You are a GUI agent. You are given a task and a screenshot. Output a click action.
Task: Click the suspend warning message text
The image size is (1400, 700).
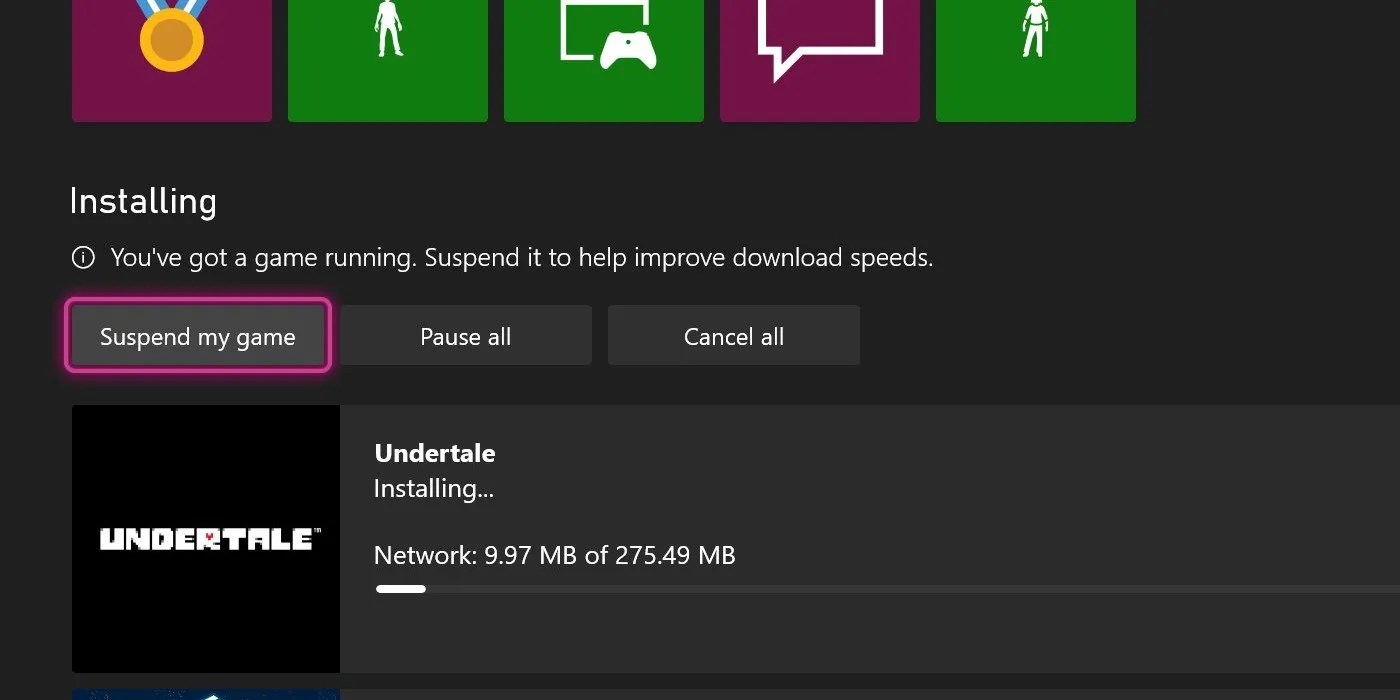coord(522,257)
